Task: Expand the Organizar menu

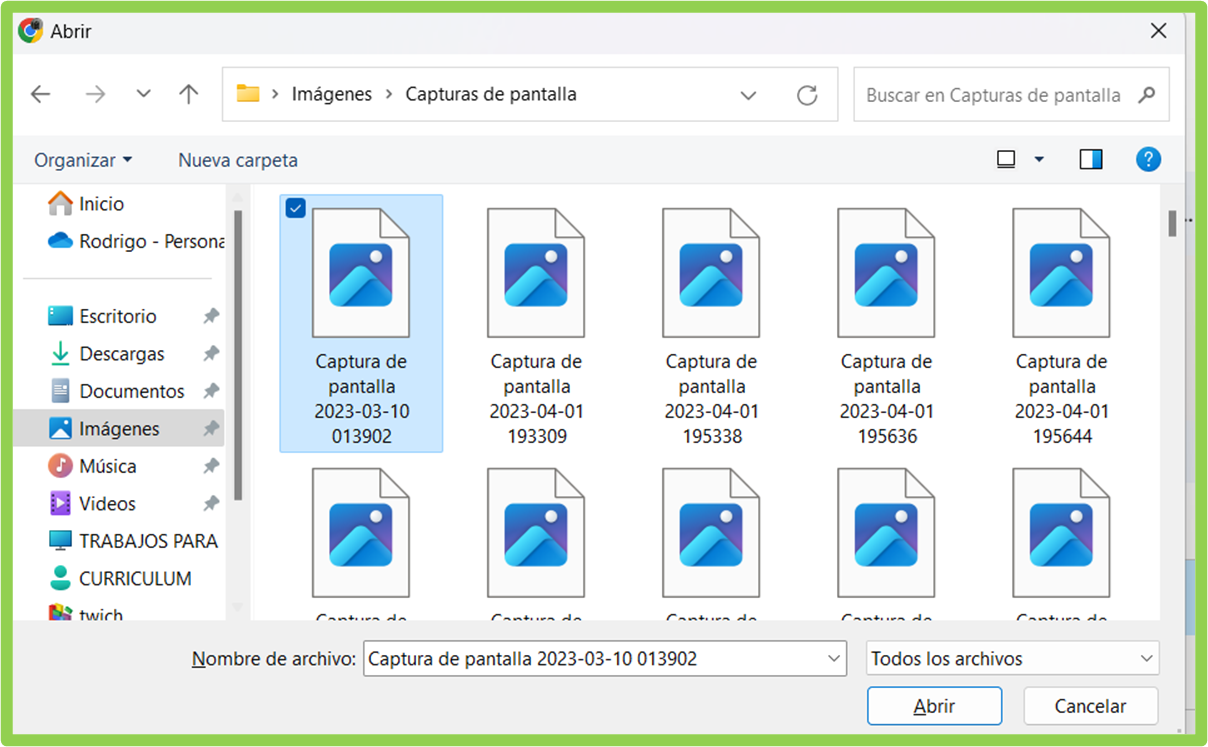Action: click(84, 159)
